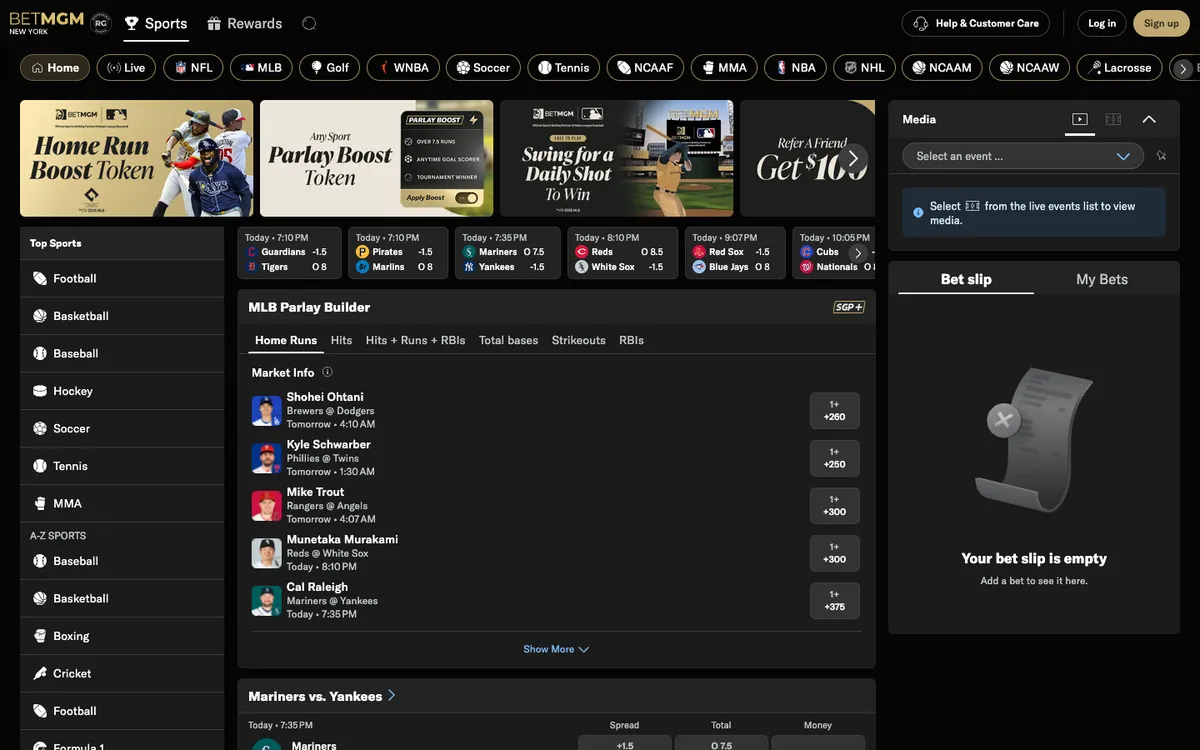Viewport: 1200px width, 750px height.
Task: Toggle the Apply Boost switch on banner
Action: pyautogui.click(x=466, y=198)
